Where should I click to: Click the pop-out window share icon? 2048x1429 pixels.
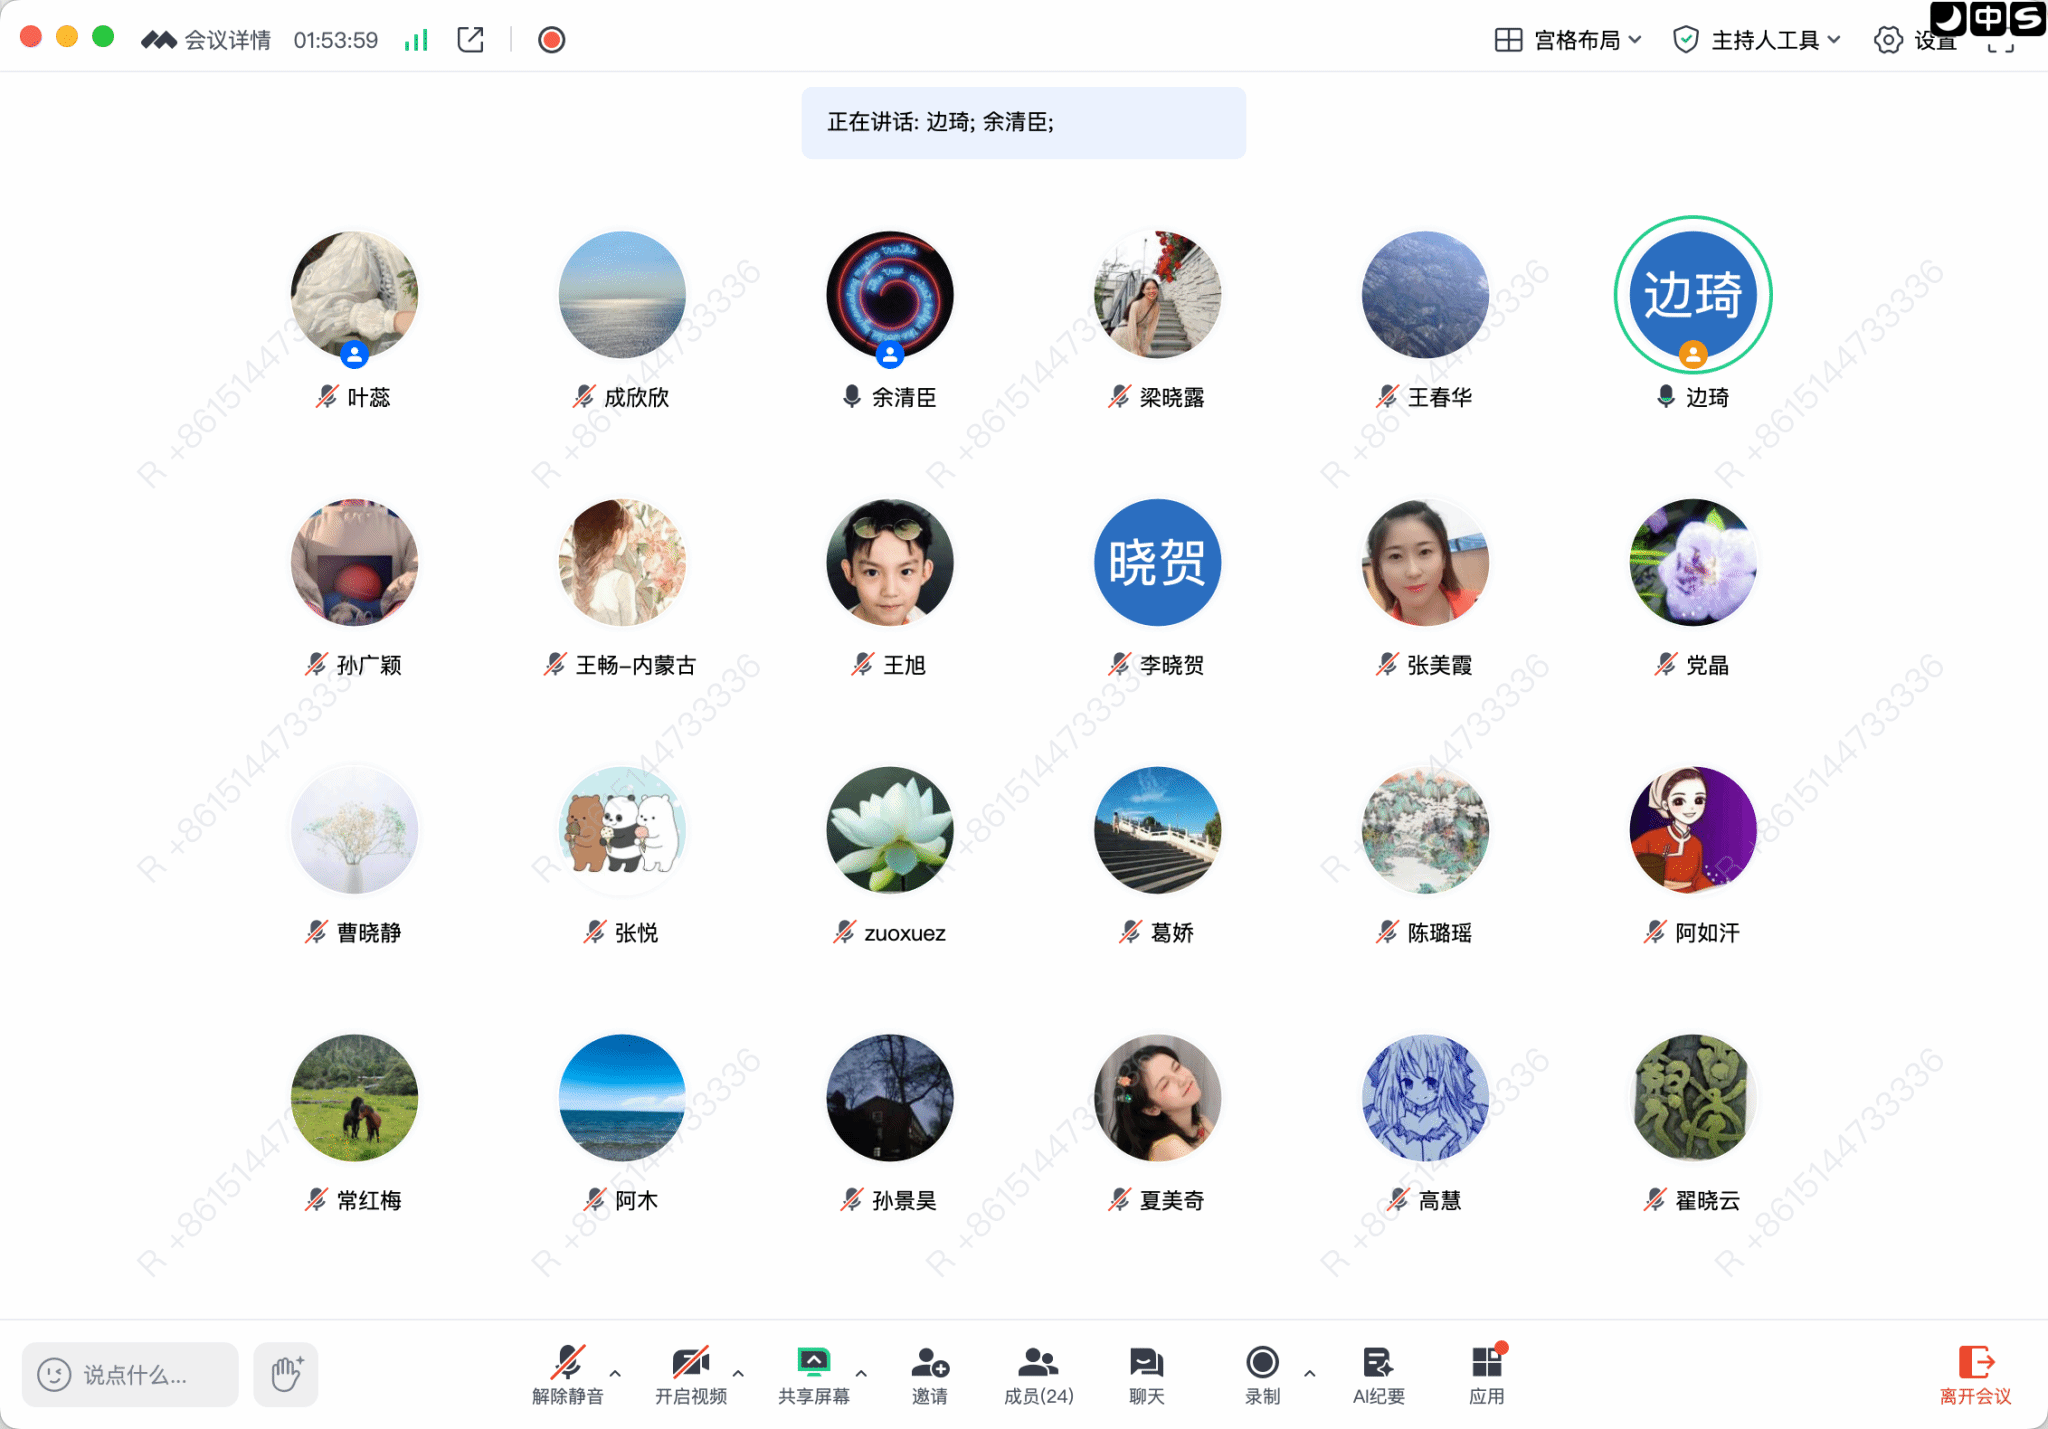[x=470, y=40]
